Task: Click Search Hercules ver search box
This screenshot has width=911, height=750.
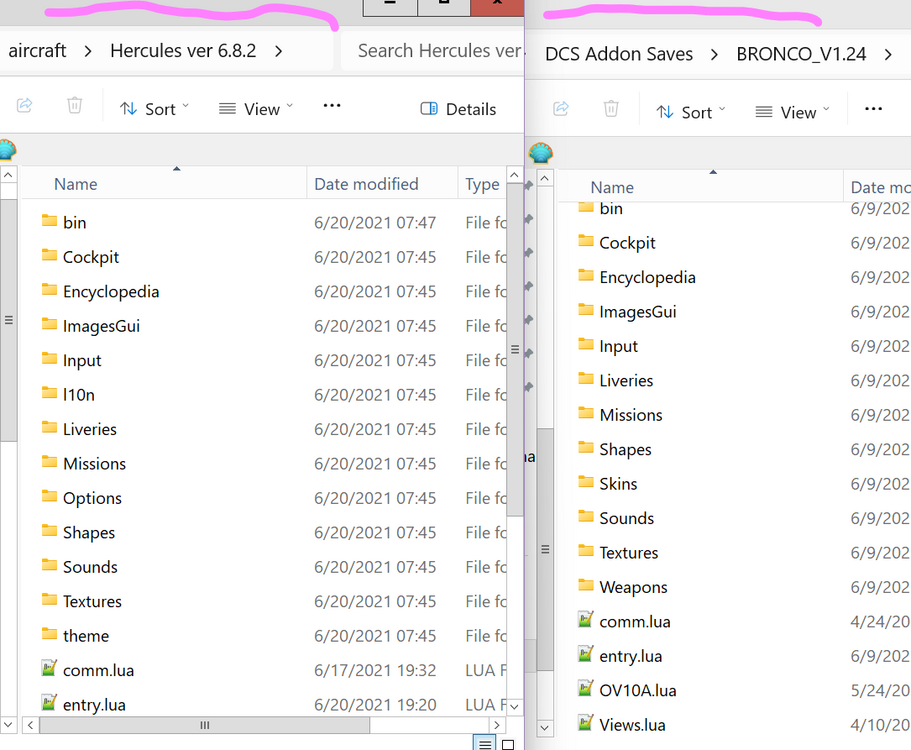Action: 433,51
